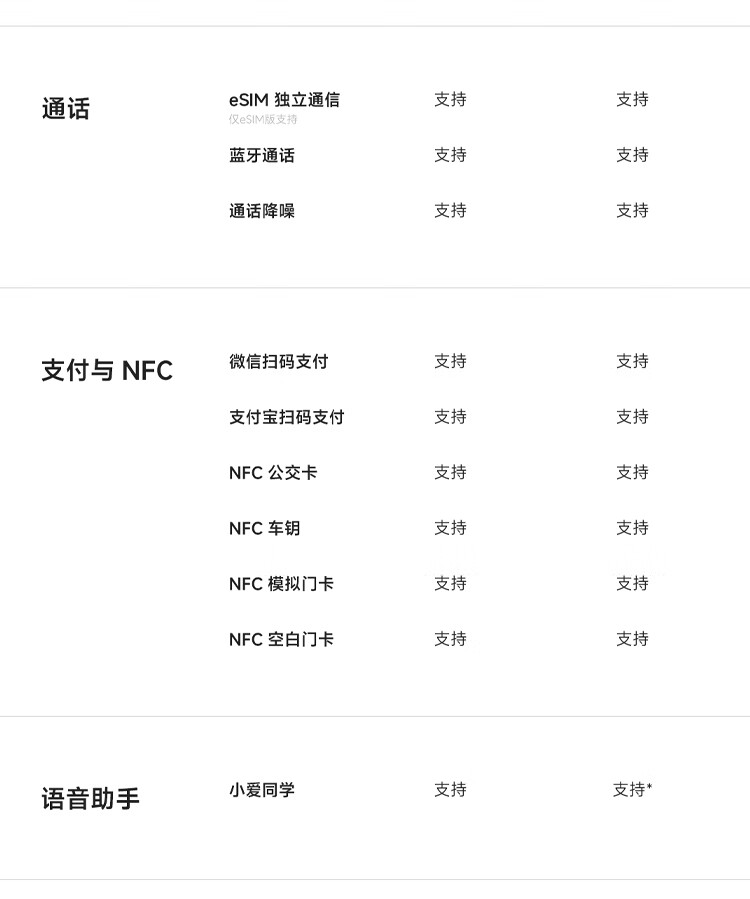
Task: Click first-column 支持 for eSIM 独立通信
Action: tap(450, 99)
